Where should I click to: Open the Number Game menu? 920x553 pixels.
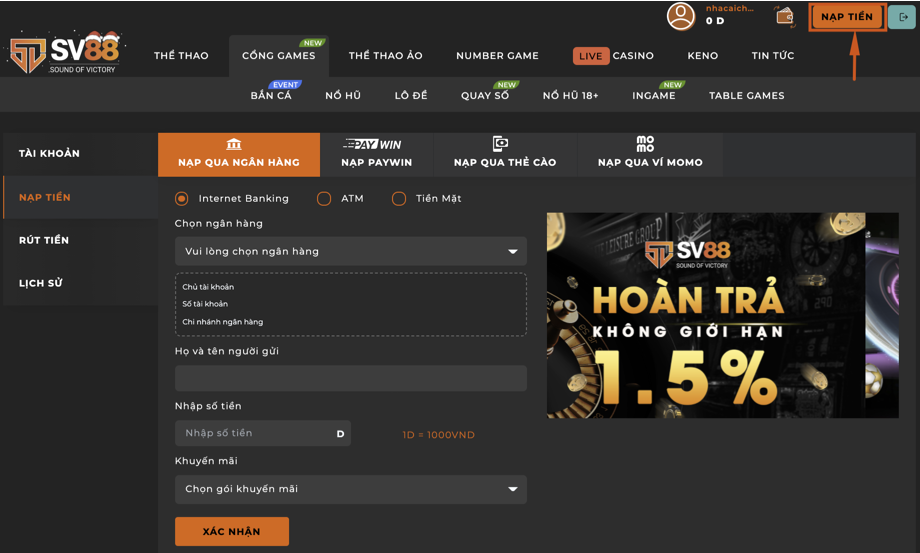click(498, 56)
